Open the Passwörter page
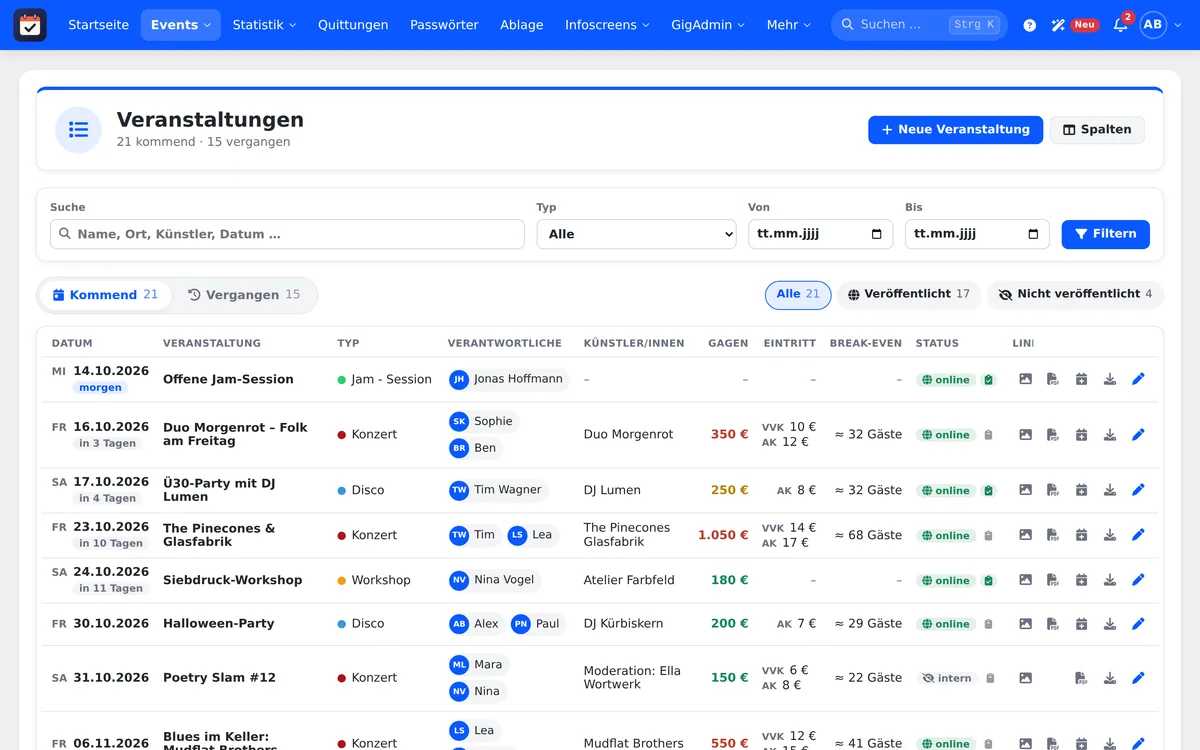 444,25
